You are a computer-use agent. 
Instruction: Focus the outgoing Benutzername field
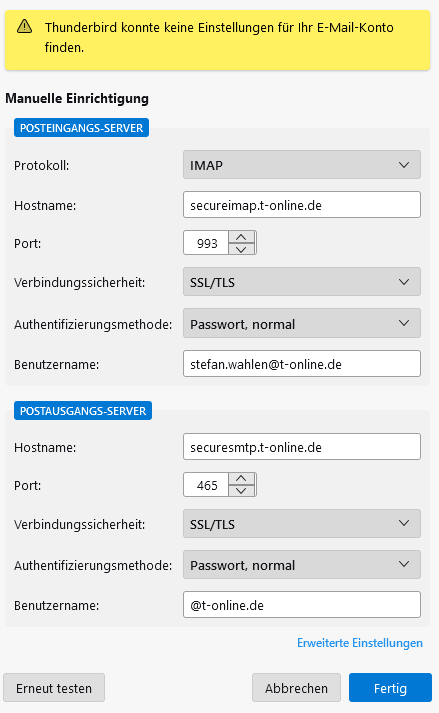tap(302, 605)
